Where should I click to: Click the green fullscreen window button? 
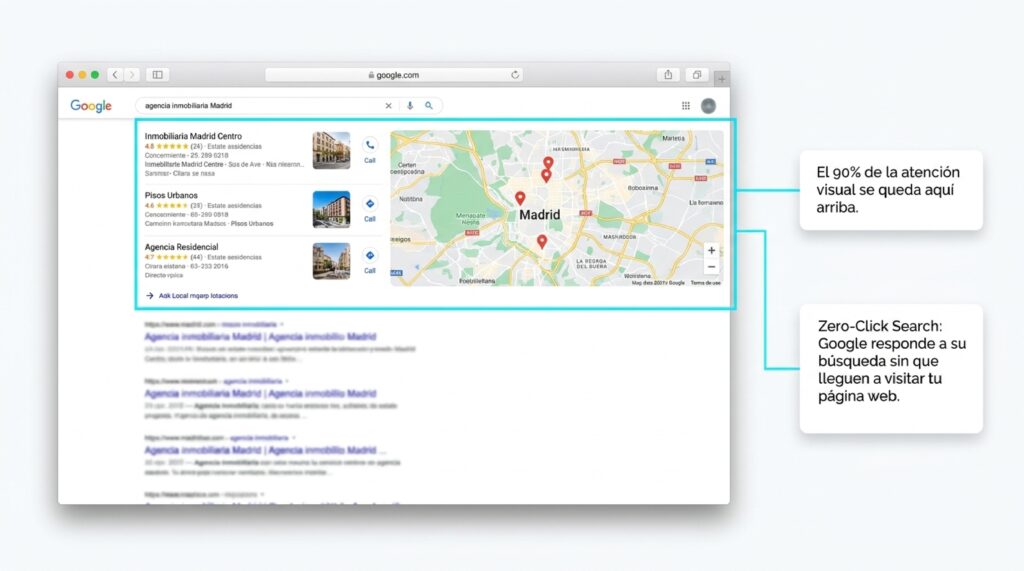(x=95, y=74)
